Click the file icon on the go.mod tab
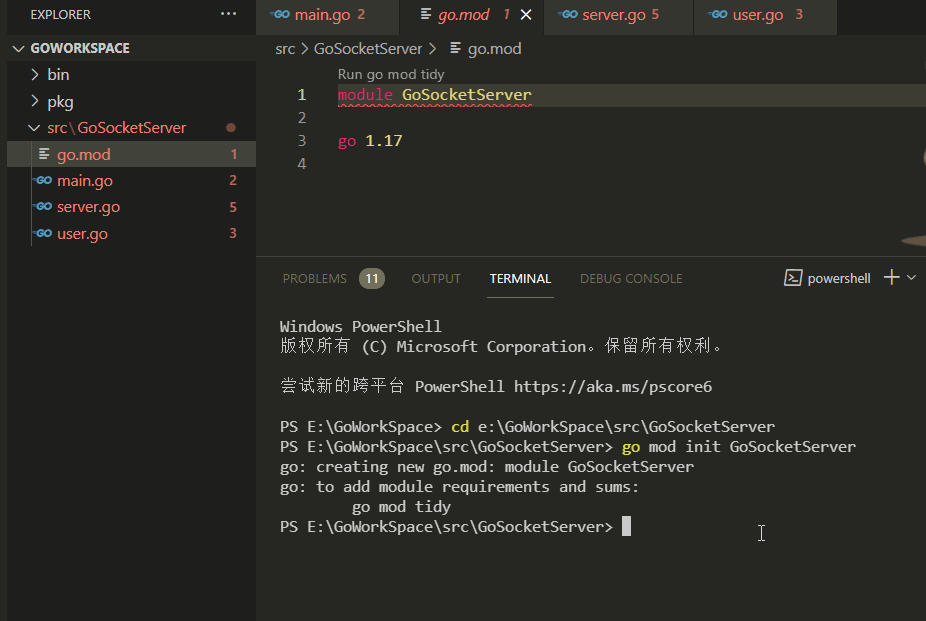926x621 pixels. pos(425,14)
